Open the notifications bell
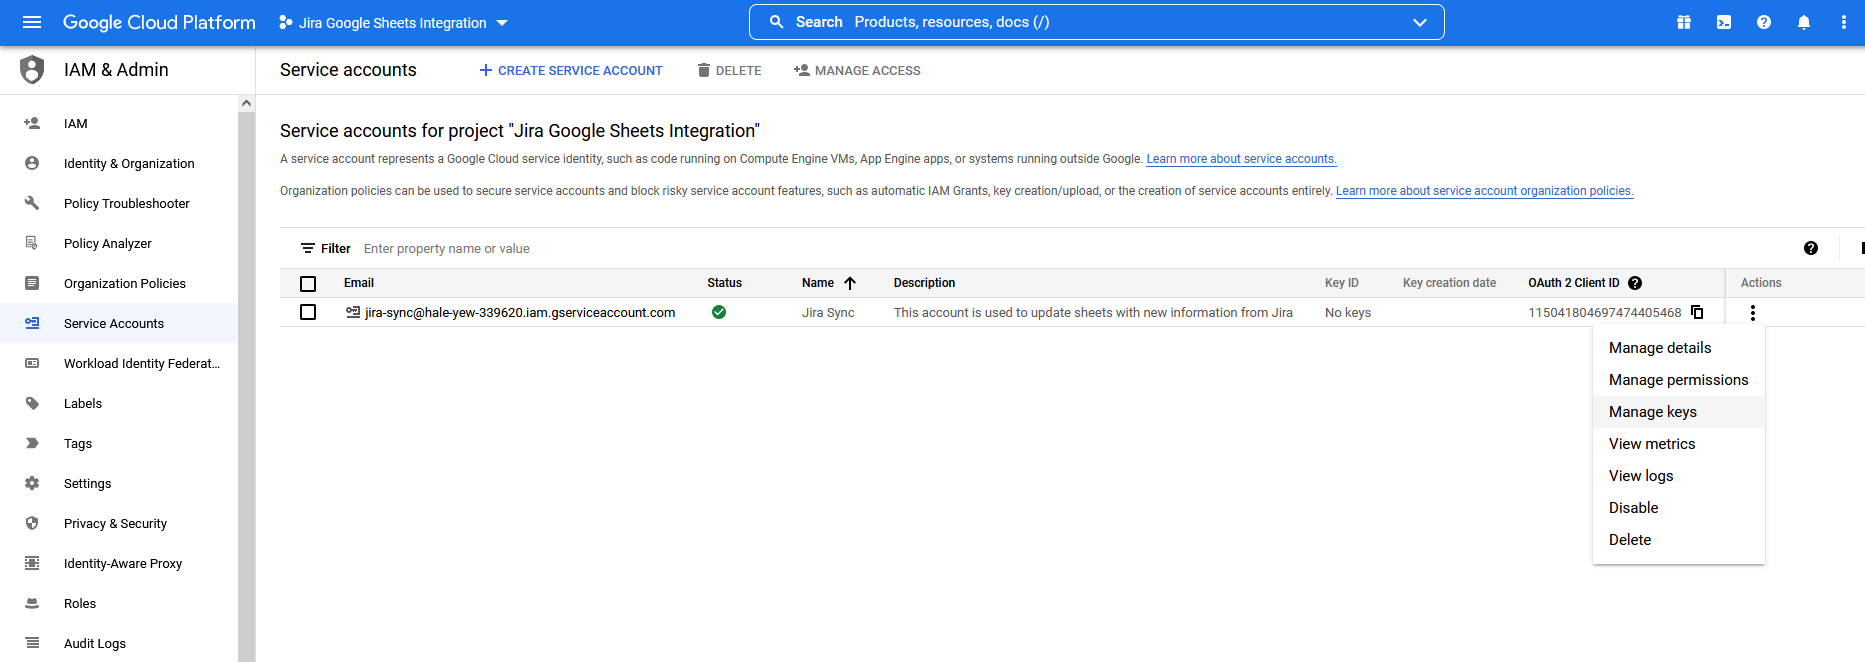Viewport: 1865px width, 662px height. coord(1804,22)
